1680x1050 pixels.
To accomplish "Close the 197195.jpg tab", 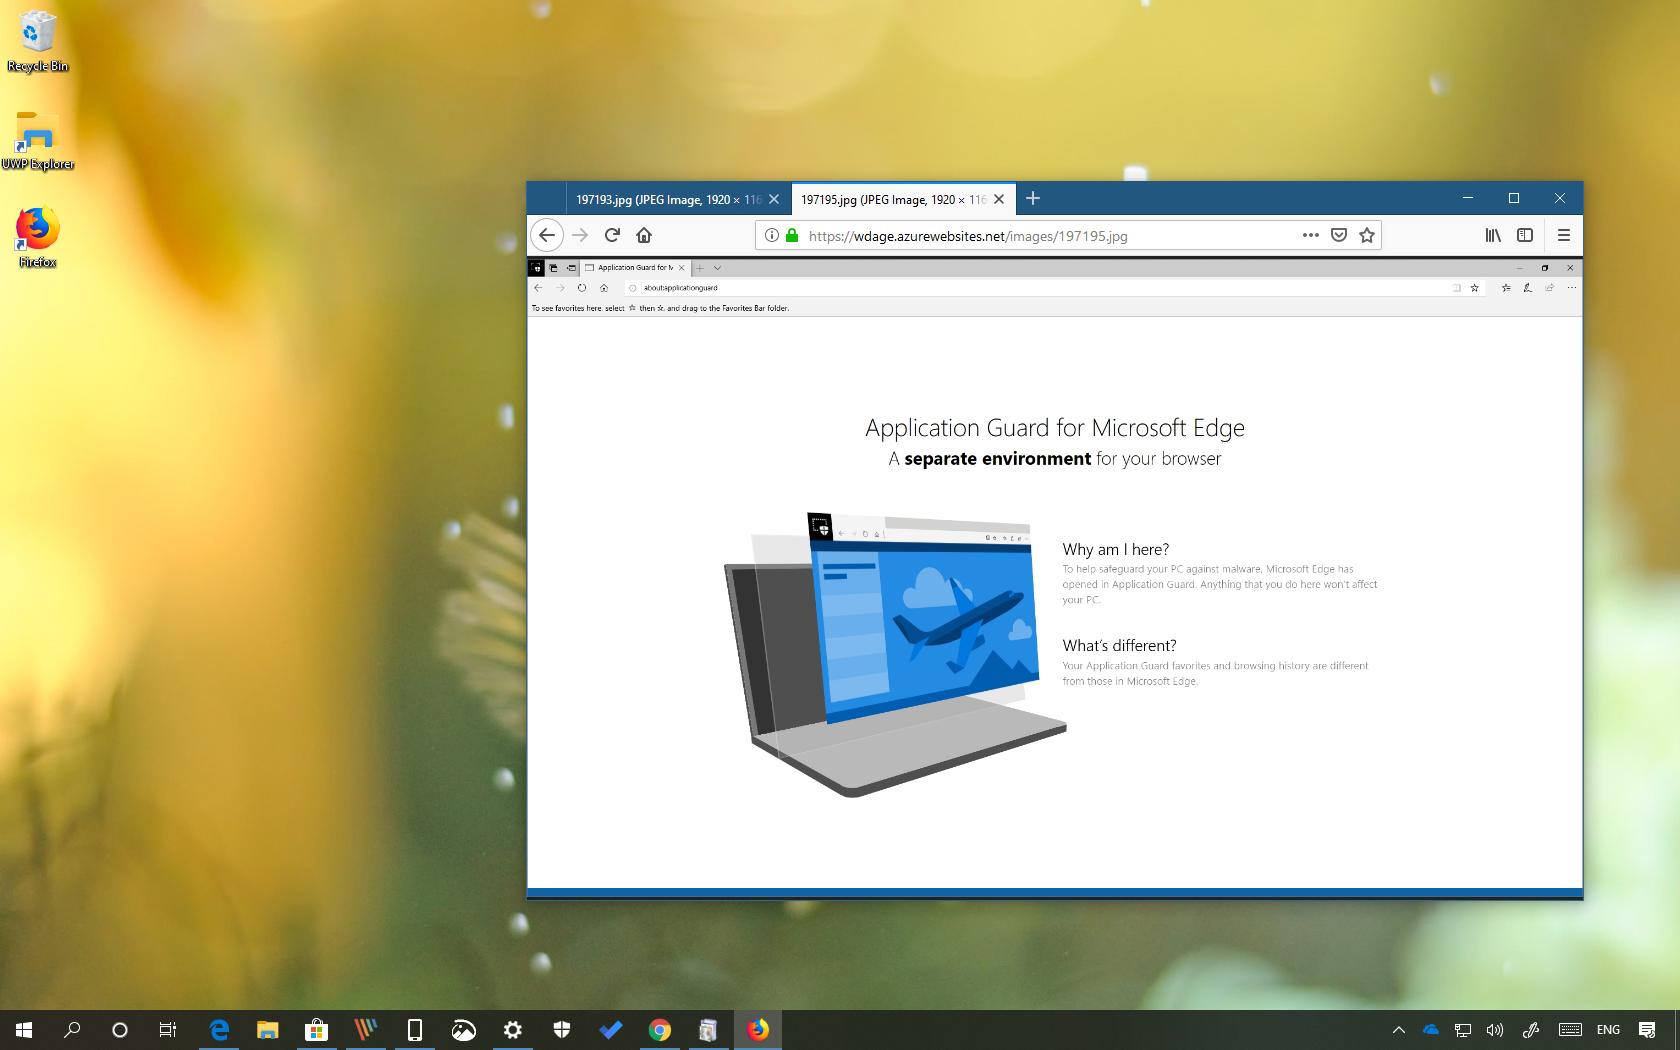I will (999, 199).
